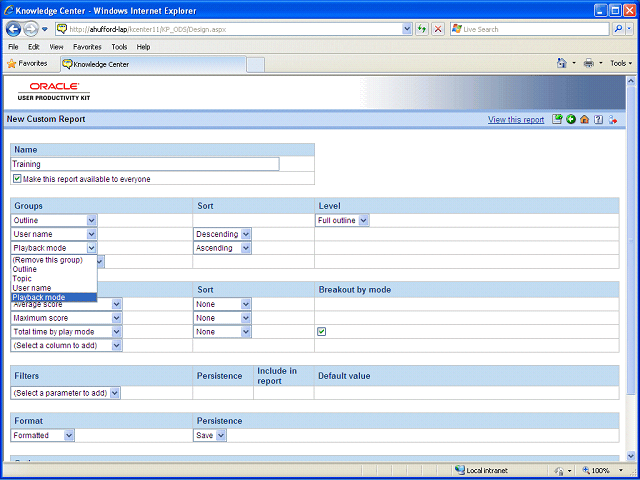Choose (Remove this group) from list
640x480 pixels.
click(x=54, y=260)
